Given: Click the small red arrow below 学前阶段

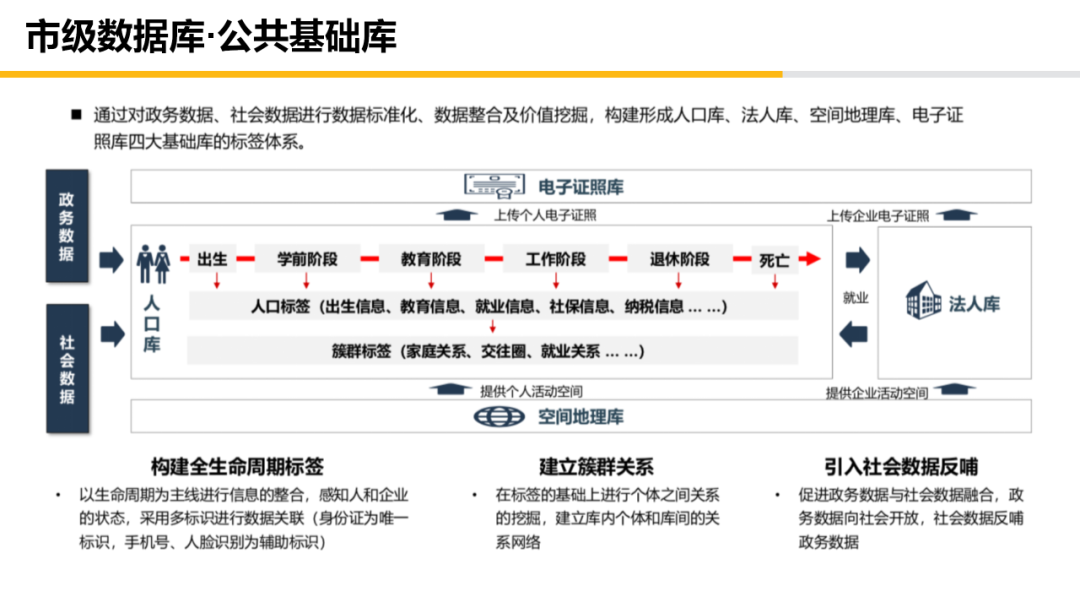Looking at the screenshot, I should click(x=307, y=280).
